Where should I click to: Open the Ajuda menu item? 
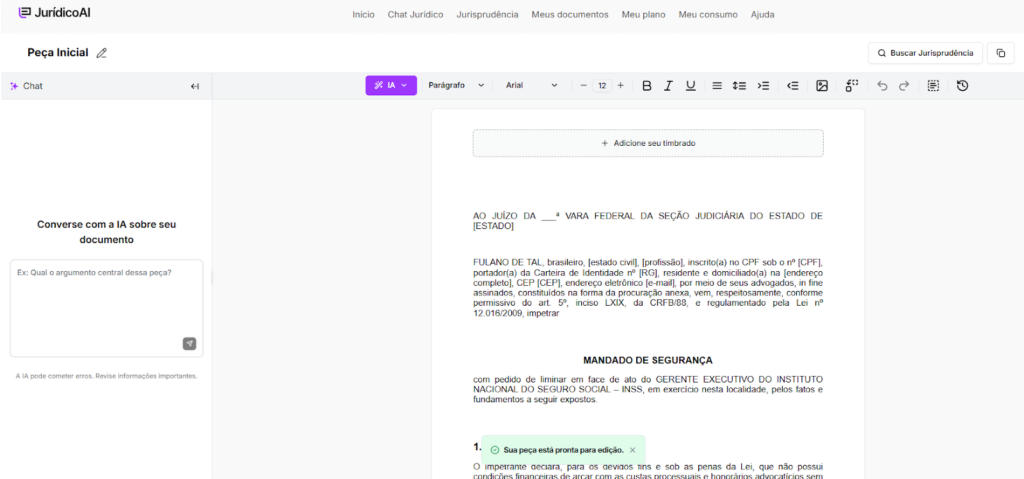click(762, 14)
